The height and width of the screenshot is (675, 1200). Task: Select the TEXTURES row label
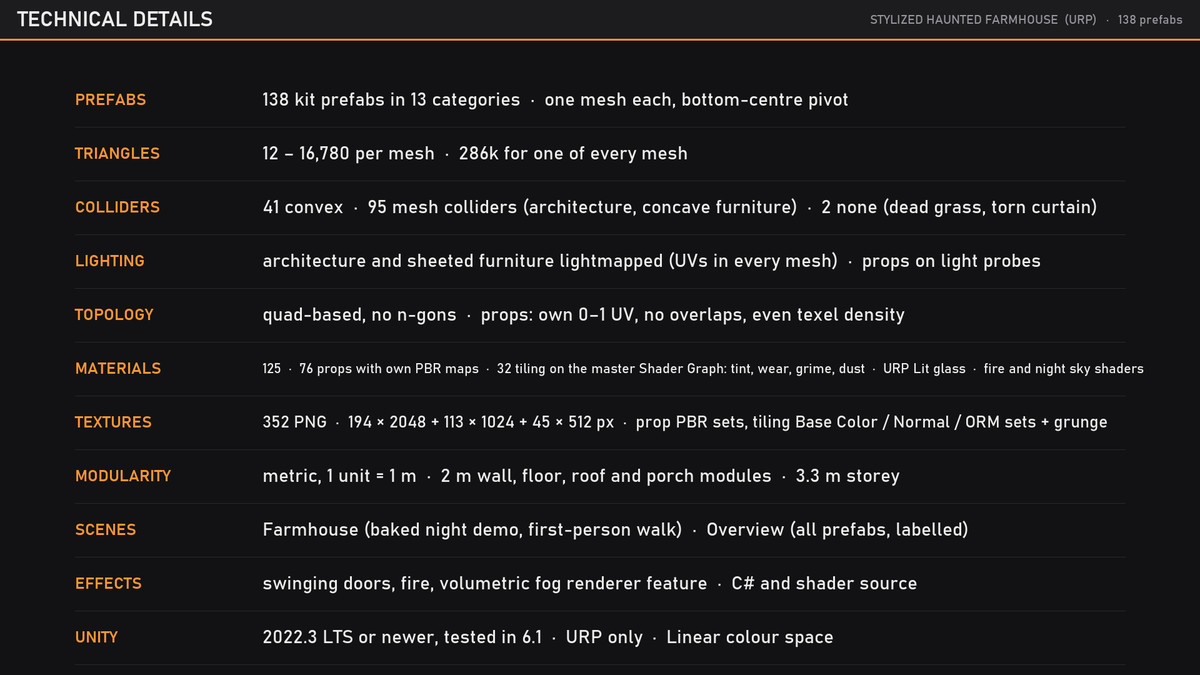(x=113, y=422)
